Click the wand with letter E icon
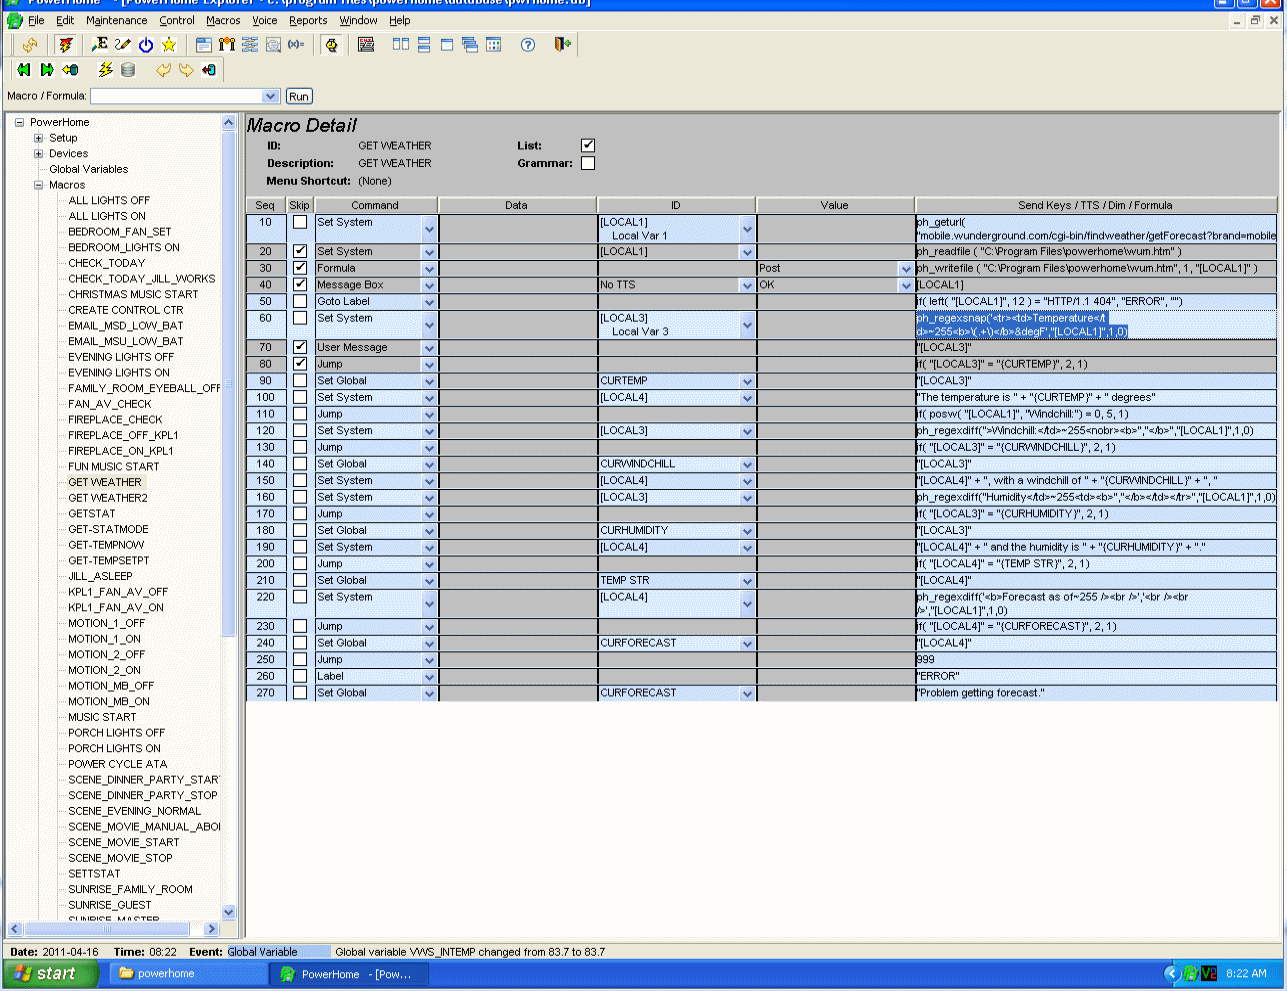Image resolution: width=1287 pixels, height=991 pixels. click(99, 44)
